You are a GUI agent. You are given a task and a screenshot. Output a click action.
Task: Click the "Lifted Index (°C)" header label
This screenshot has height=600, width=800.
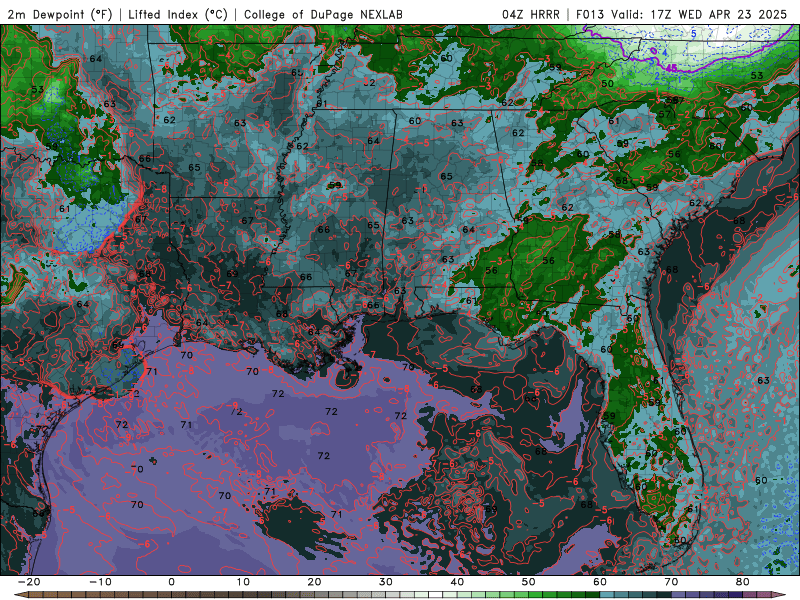[x=178, y=14]
